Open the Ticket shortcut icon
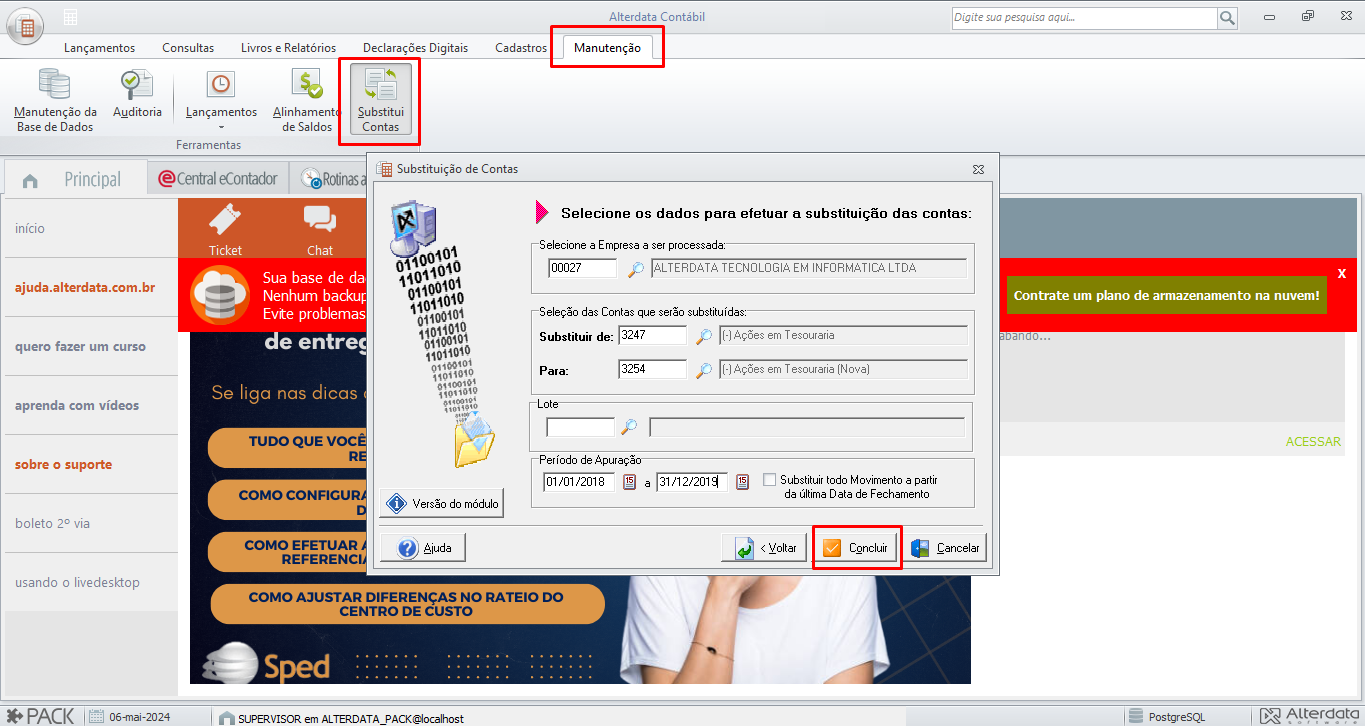Image resolution: width=1365 pixels, height=726 pixels. [225, 229]
